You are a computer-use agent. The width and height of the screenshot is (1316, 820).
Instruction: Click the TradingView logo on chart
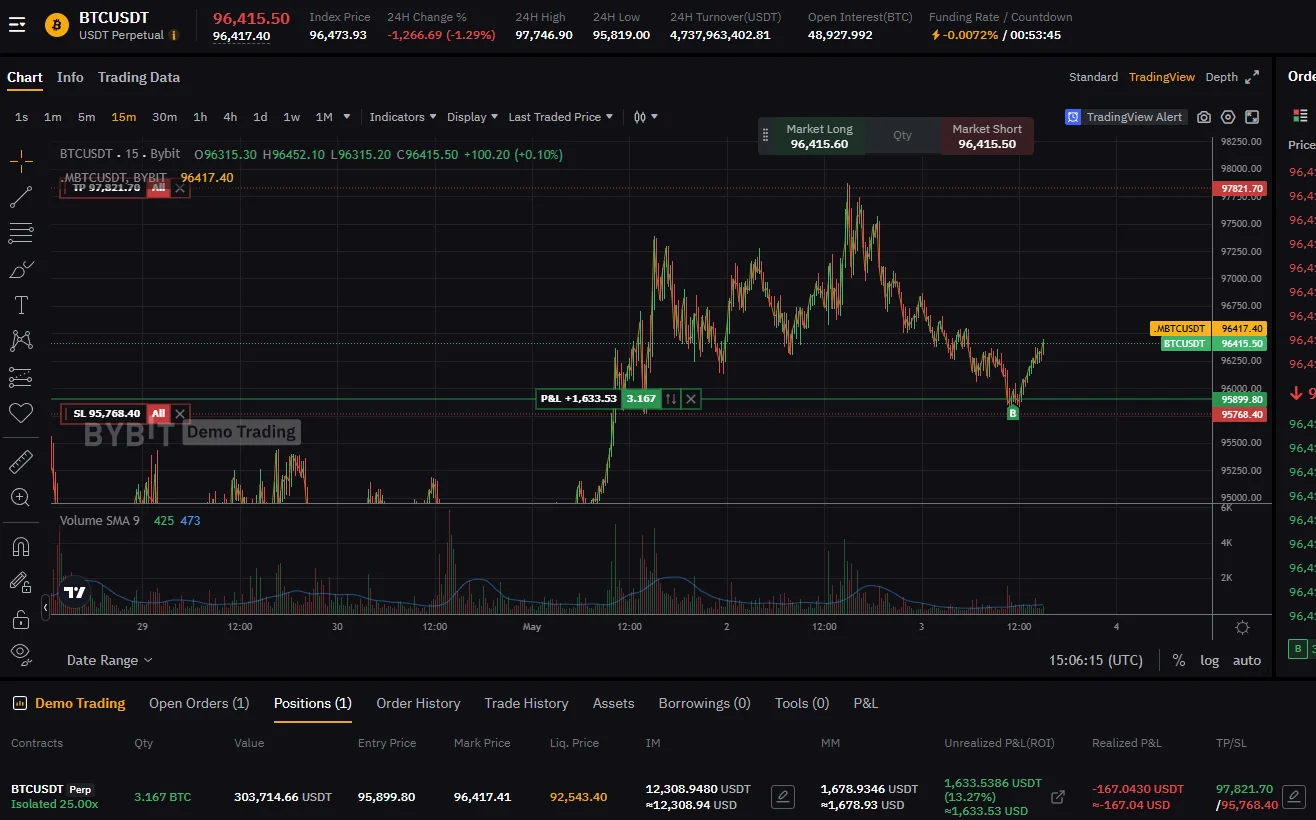[x=74, y=592]
